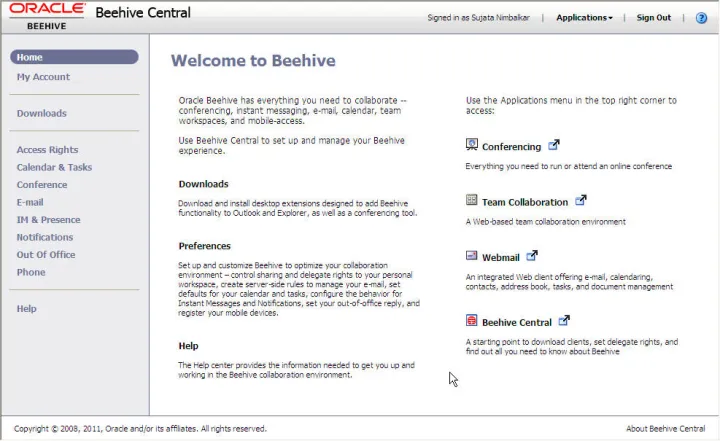Click the Team Collaboration grid icon
Image resolution: width=720 pixels, height=441 pixels.
(x=472, y=200)
